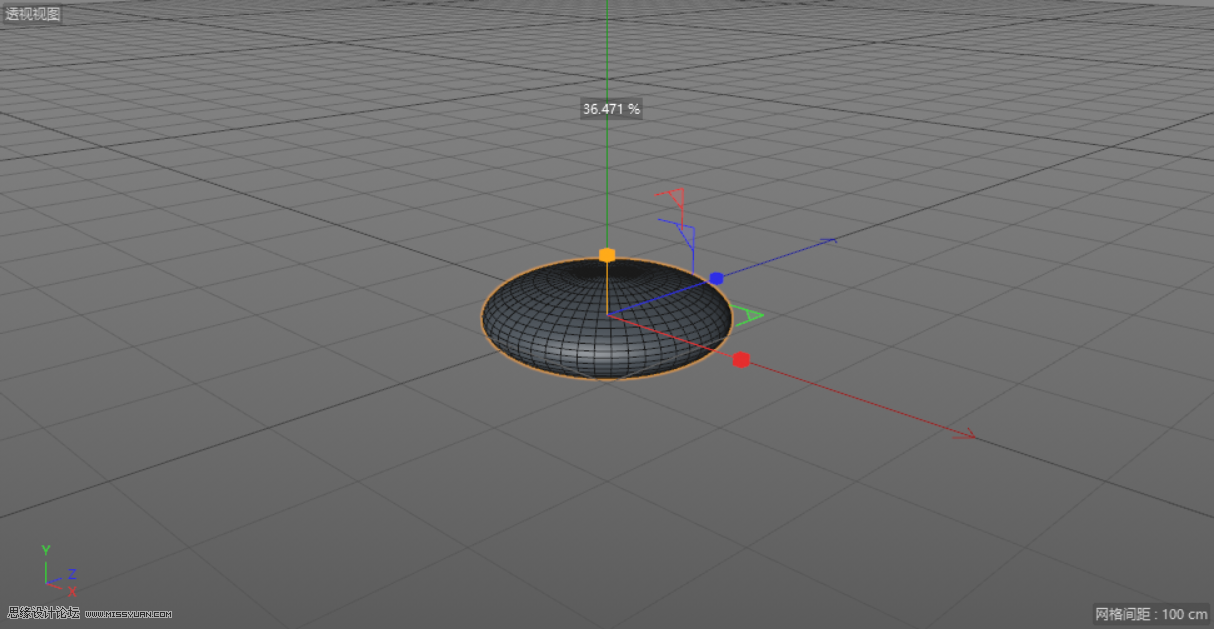Viewport: 1214px width, 629px height.
Task: Click the Z label on the world axis indicator
Action: coord(72,574)
